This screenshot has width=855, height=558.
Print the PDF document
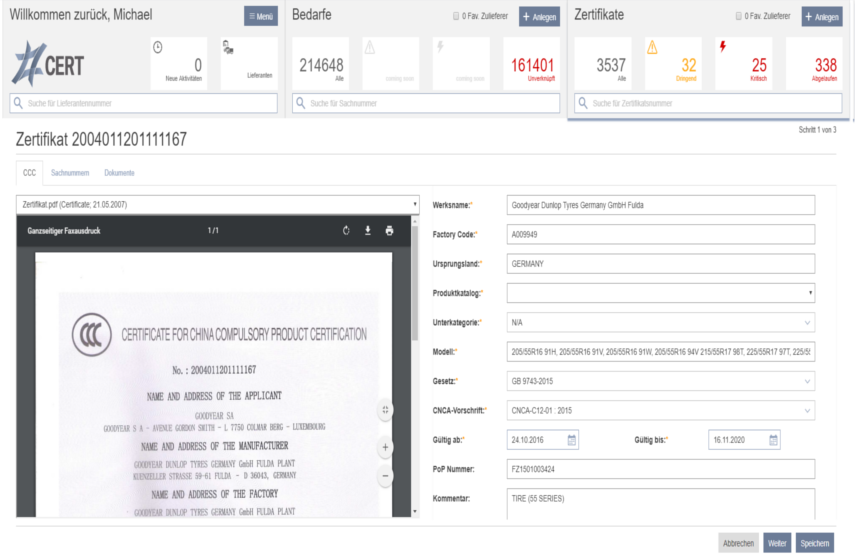point(389,231)
